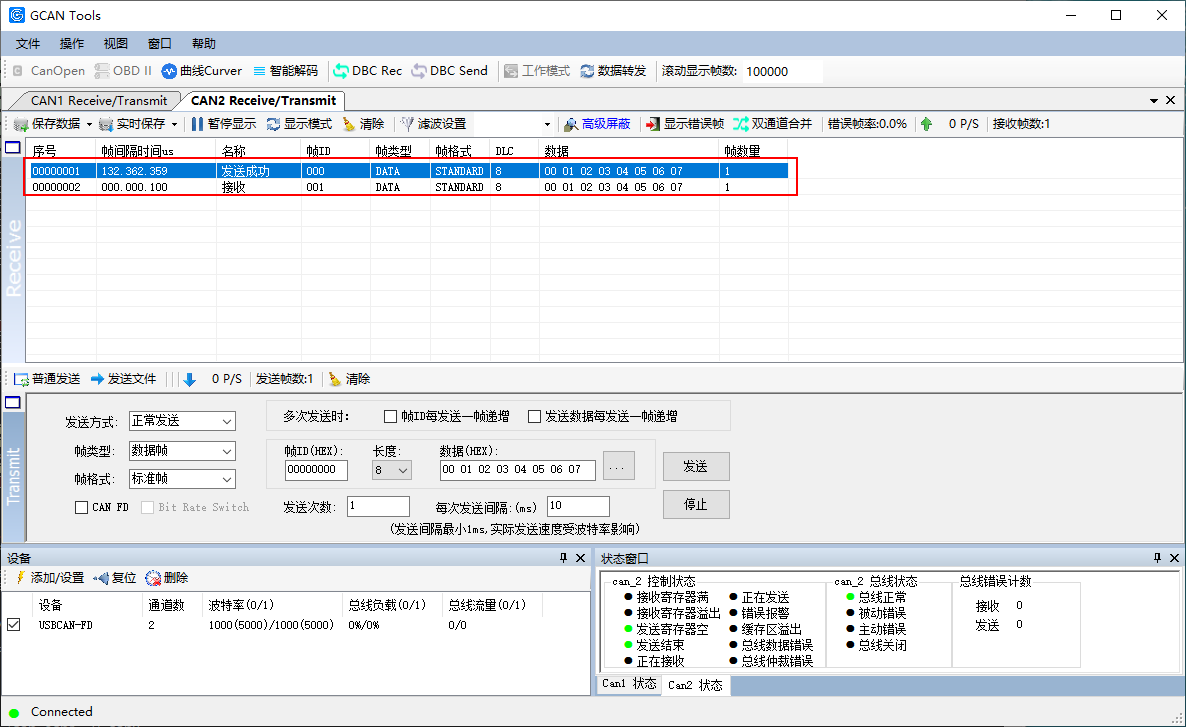Open 操作 menu
Viewport: 1186px width, 727px height.
[x=72, y=44]
